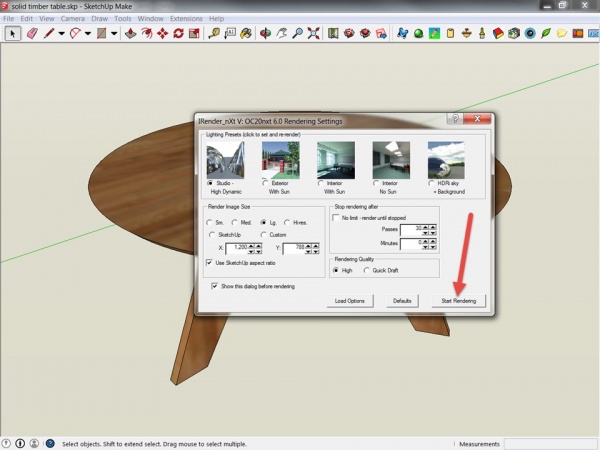The height and width of the screenshot is (450, 600).
Task: Uncheck Show this dialog before rendering
Action: (x=216, y=285)
